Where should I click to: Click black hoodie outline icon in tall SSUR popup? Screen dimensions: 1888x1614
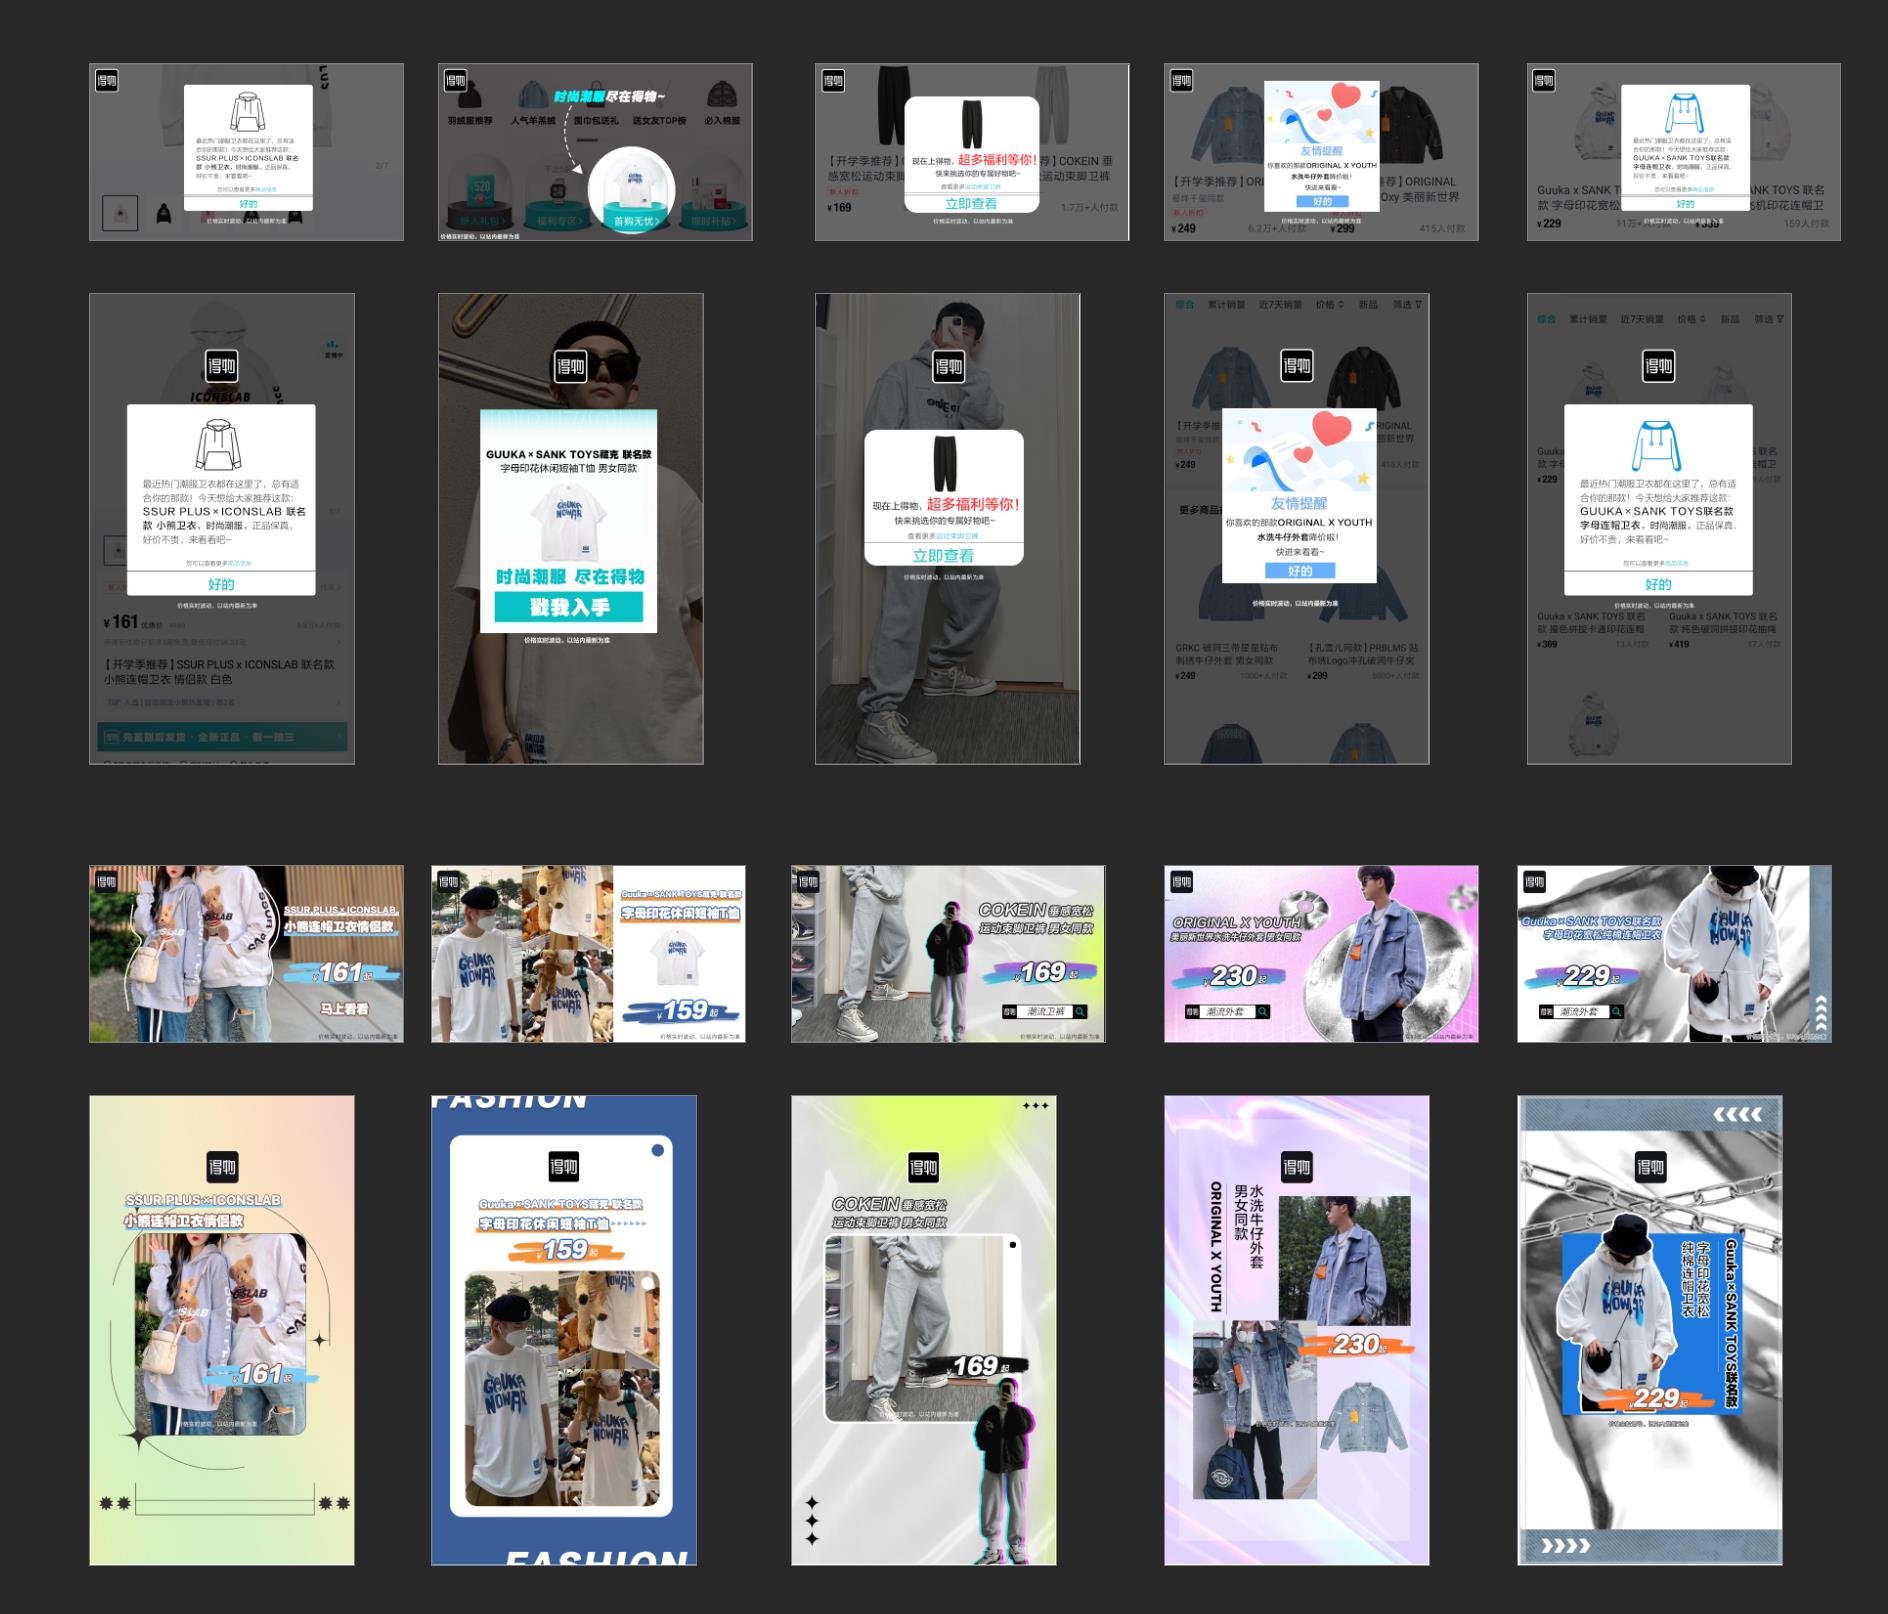pyautogui.click(x=218, y=444)
